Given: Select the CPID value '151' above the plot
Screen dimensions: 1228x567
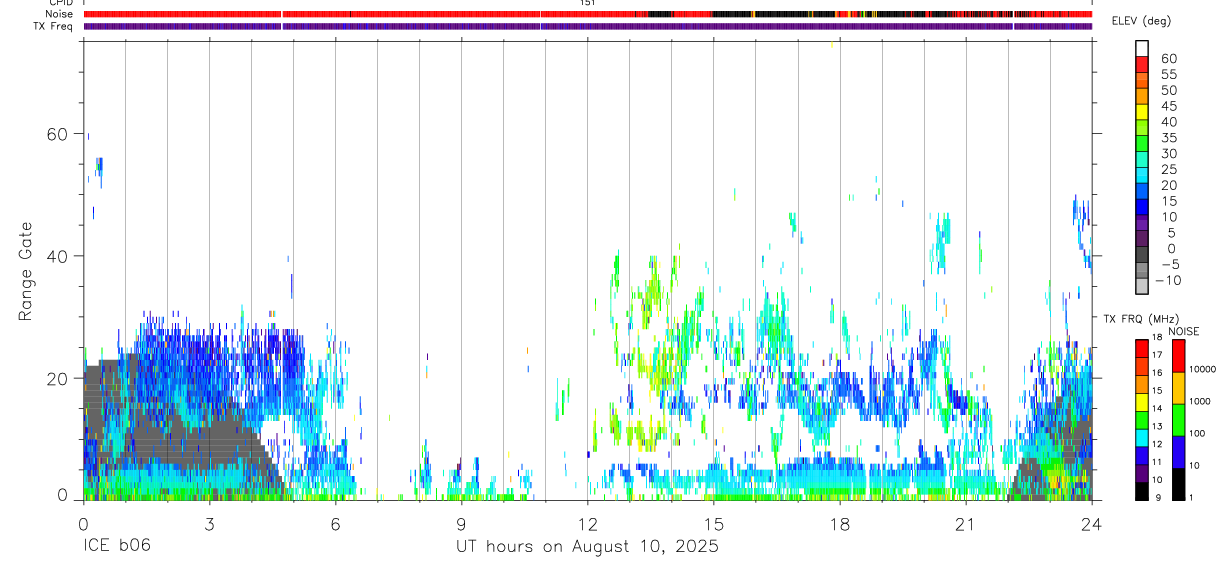Looking at the screenshot, I should pyautogui.click(x=587, y=3).
